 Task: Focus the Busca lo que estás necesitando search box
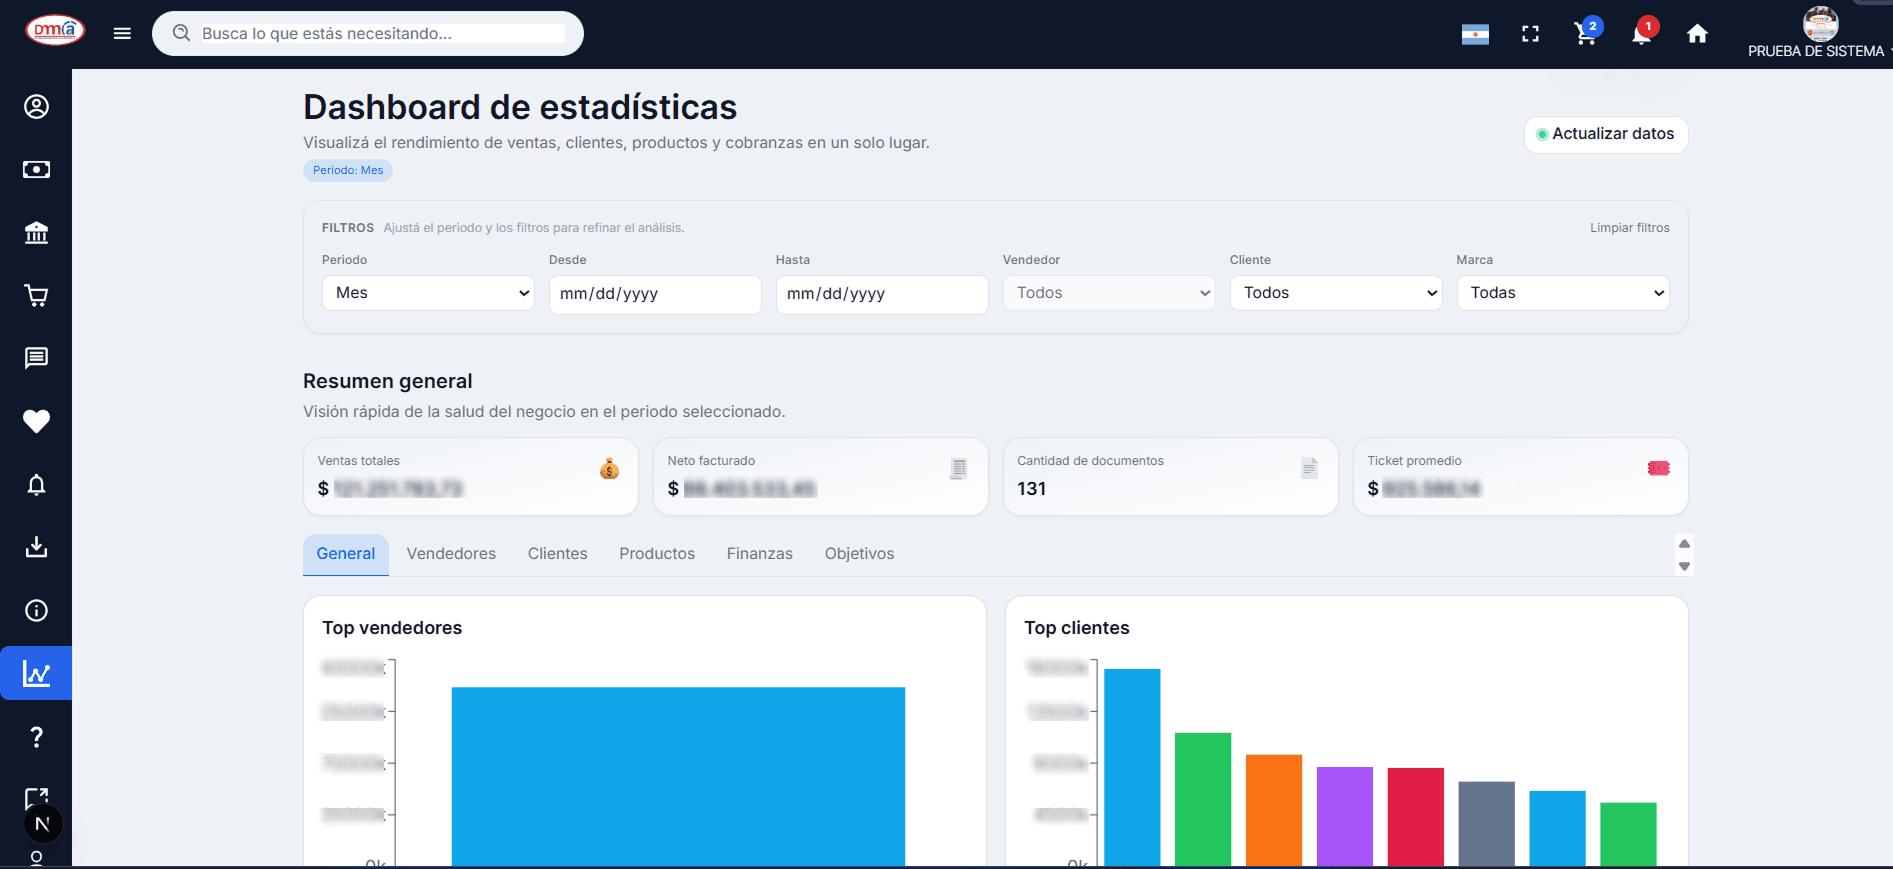(383, 34)
